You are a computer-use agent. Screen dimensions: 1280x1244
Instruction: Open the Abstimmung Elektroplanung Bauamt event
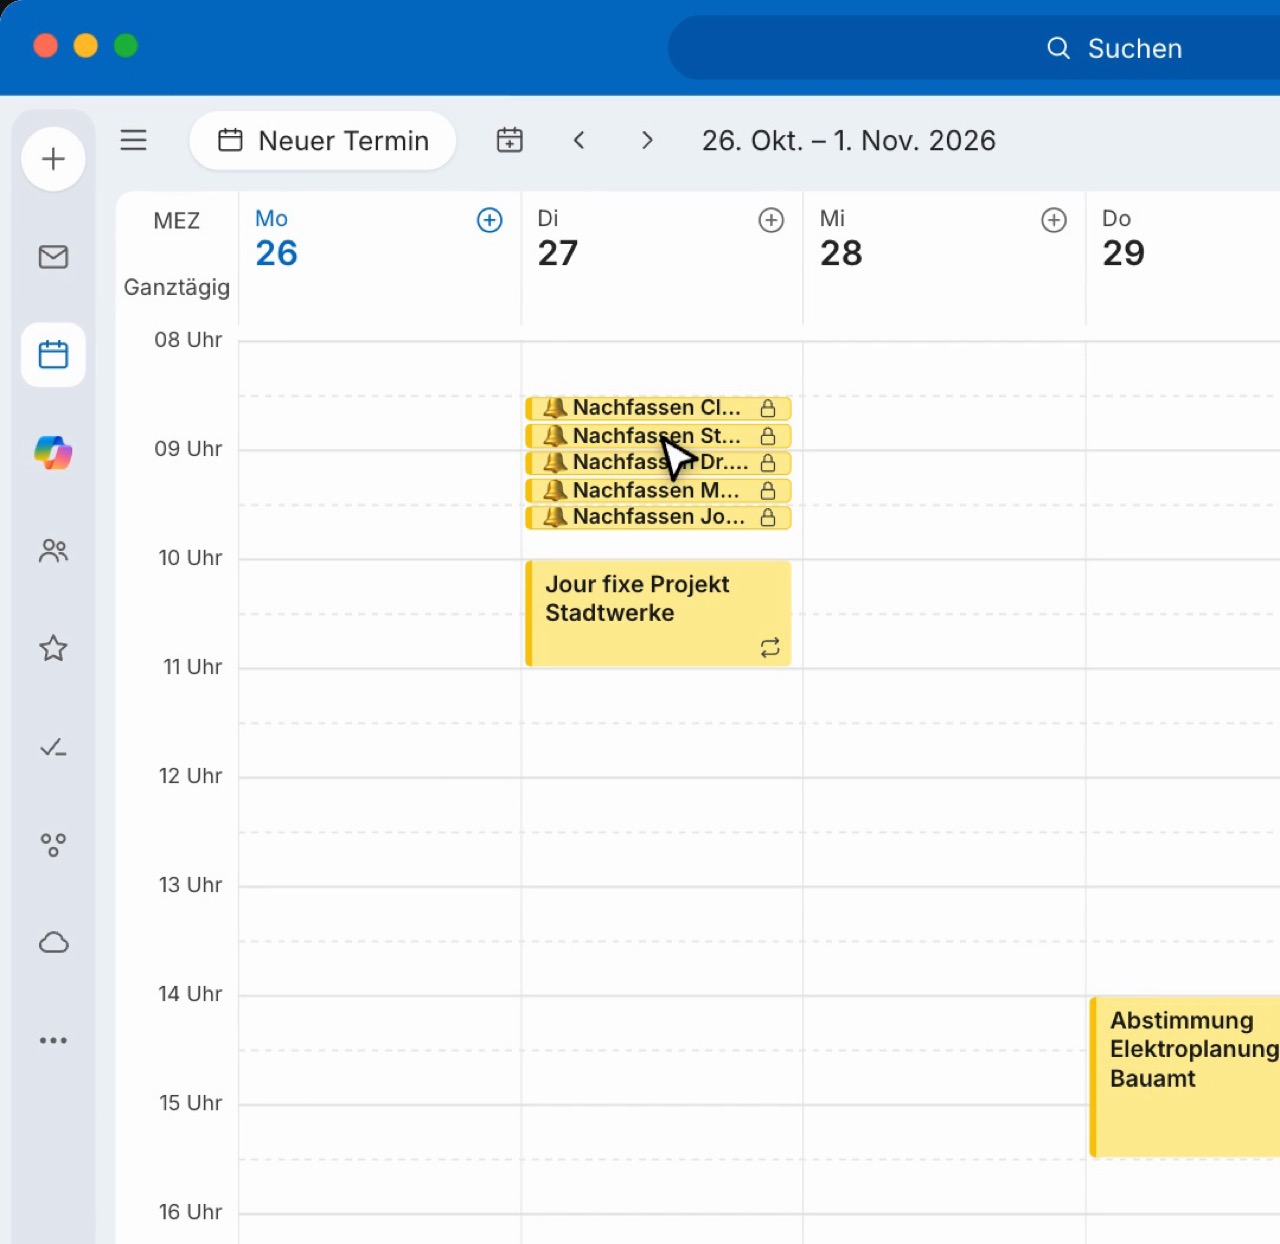pos(1185,1076)
